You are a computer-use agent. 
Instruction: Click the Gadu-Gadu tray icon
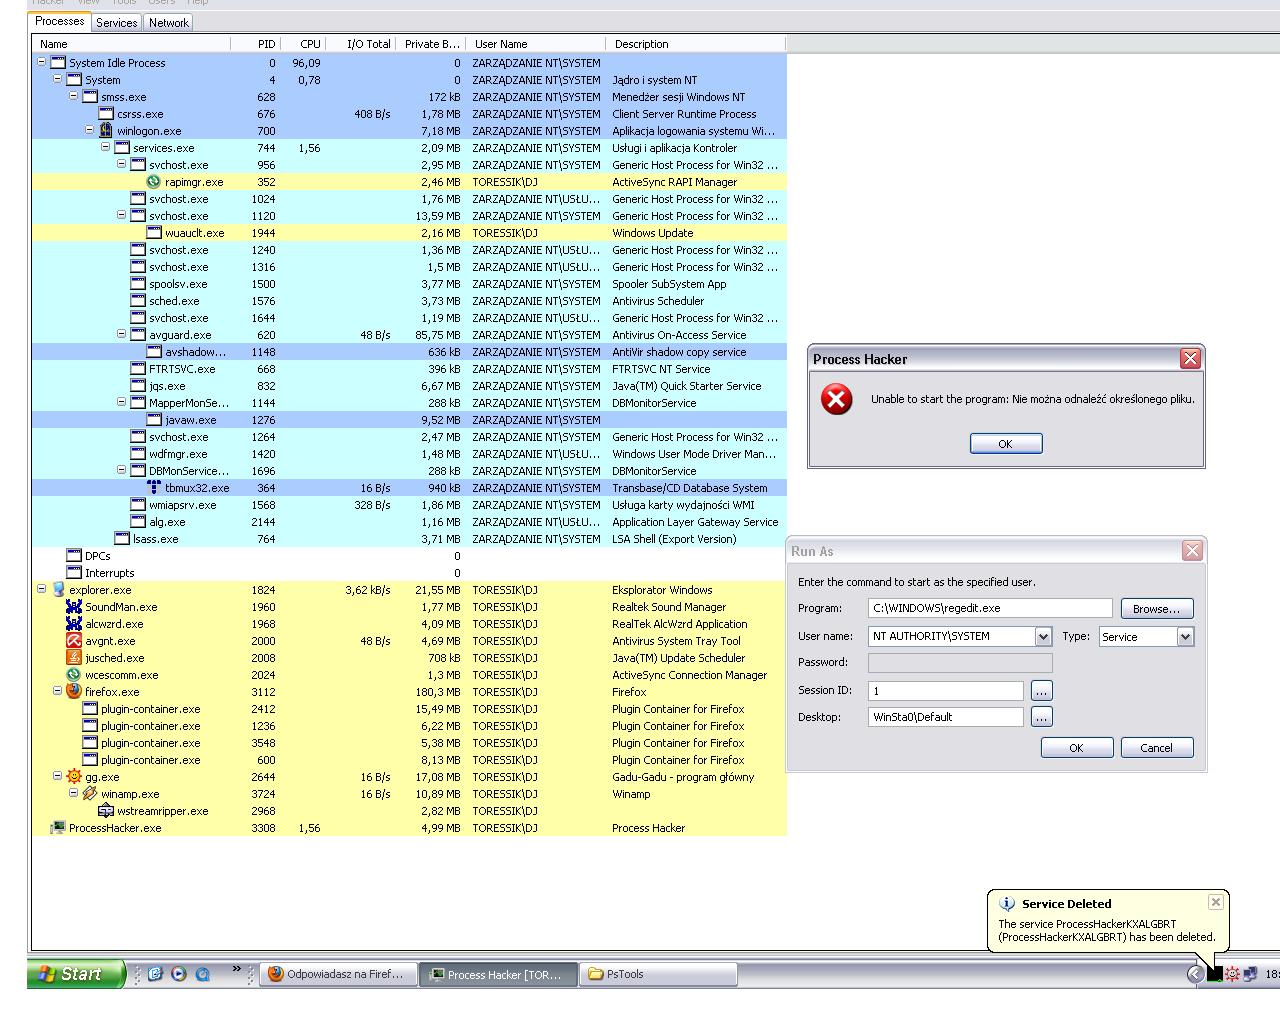coord(1232,974)
